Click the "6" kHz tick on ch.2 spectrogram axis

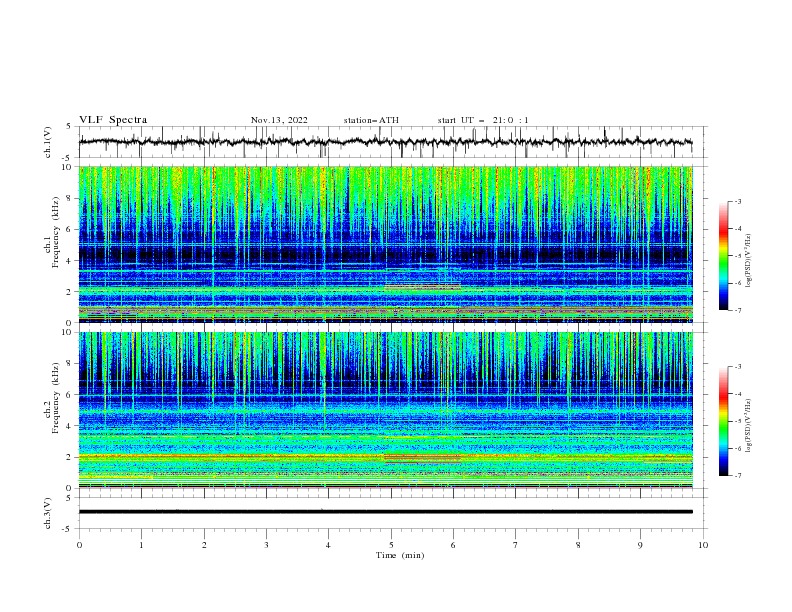(70, 395)
